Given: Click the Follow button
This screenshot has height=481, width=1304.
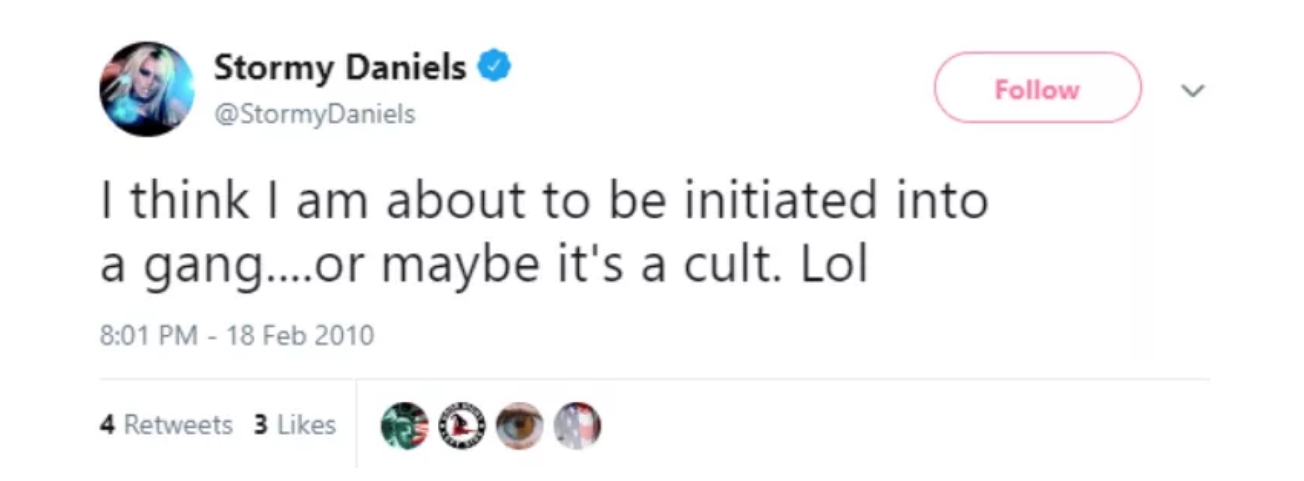Looking at the screenshot, I should (1037, 89).
